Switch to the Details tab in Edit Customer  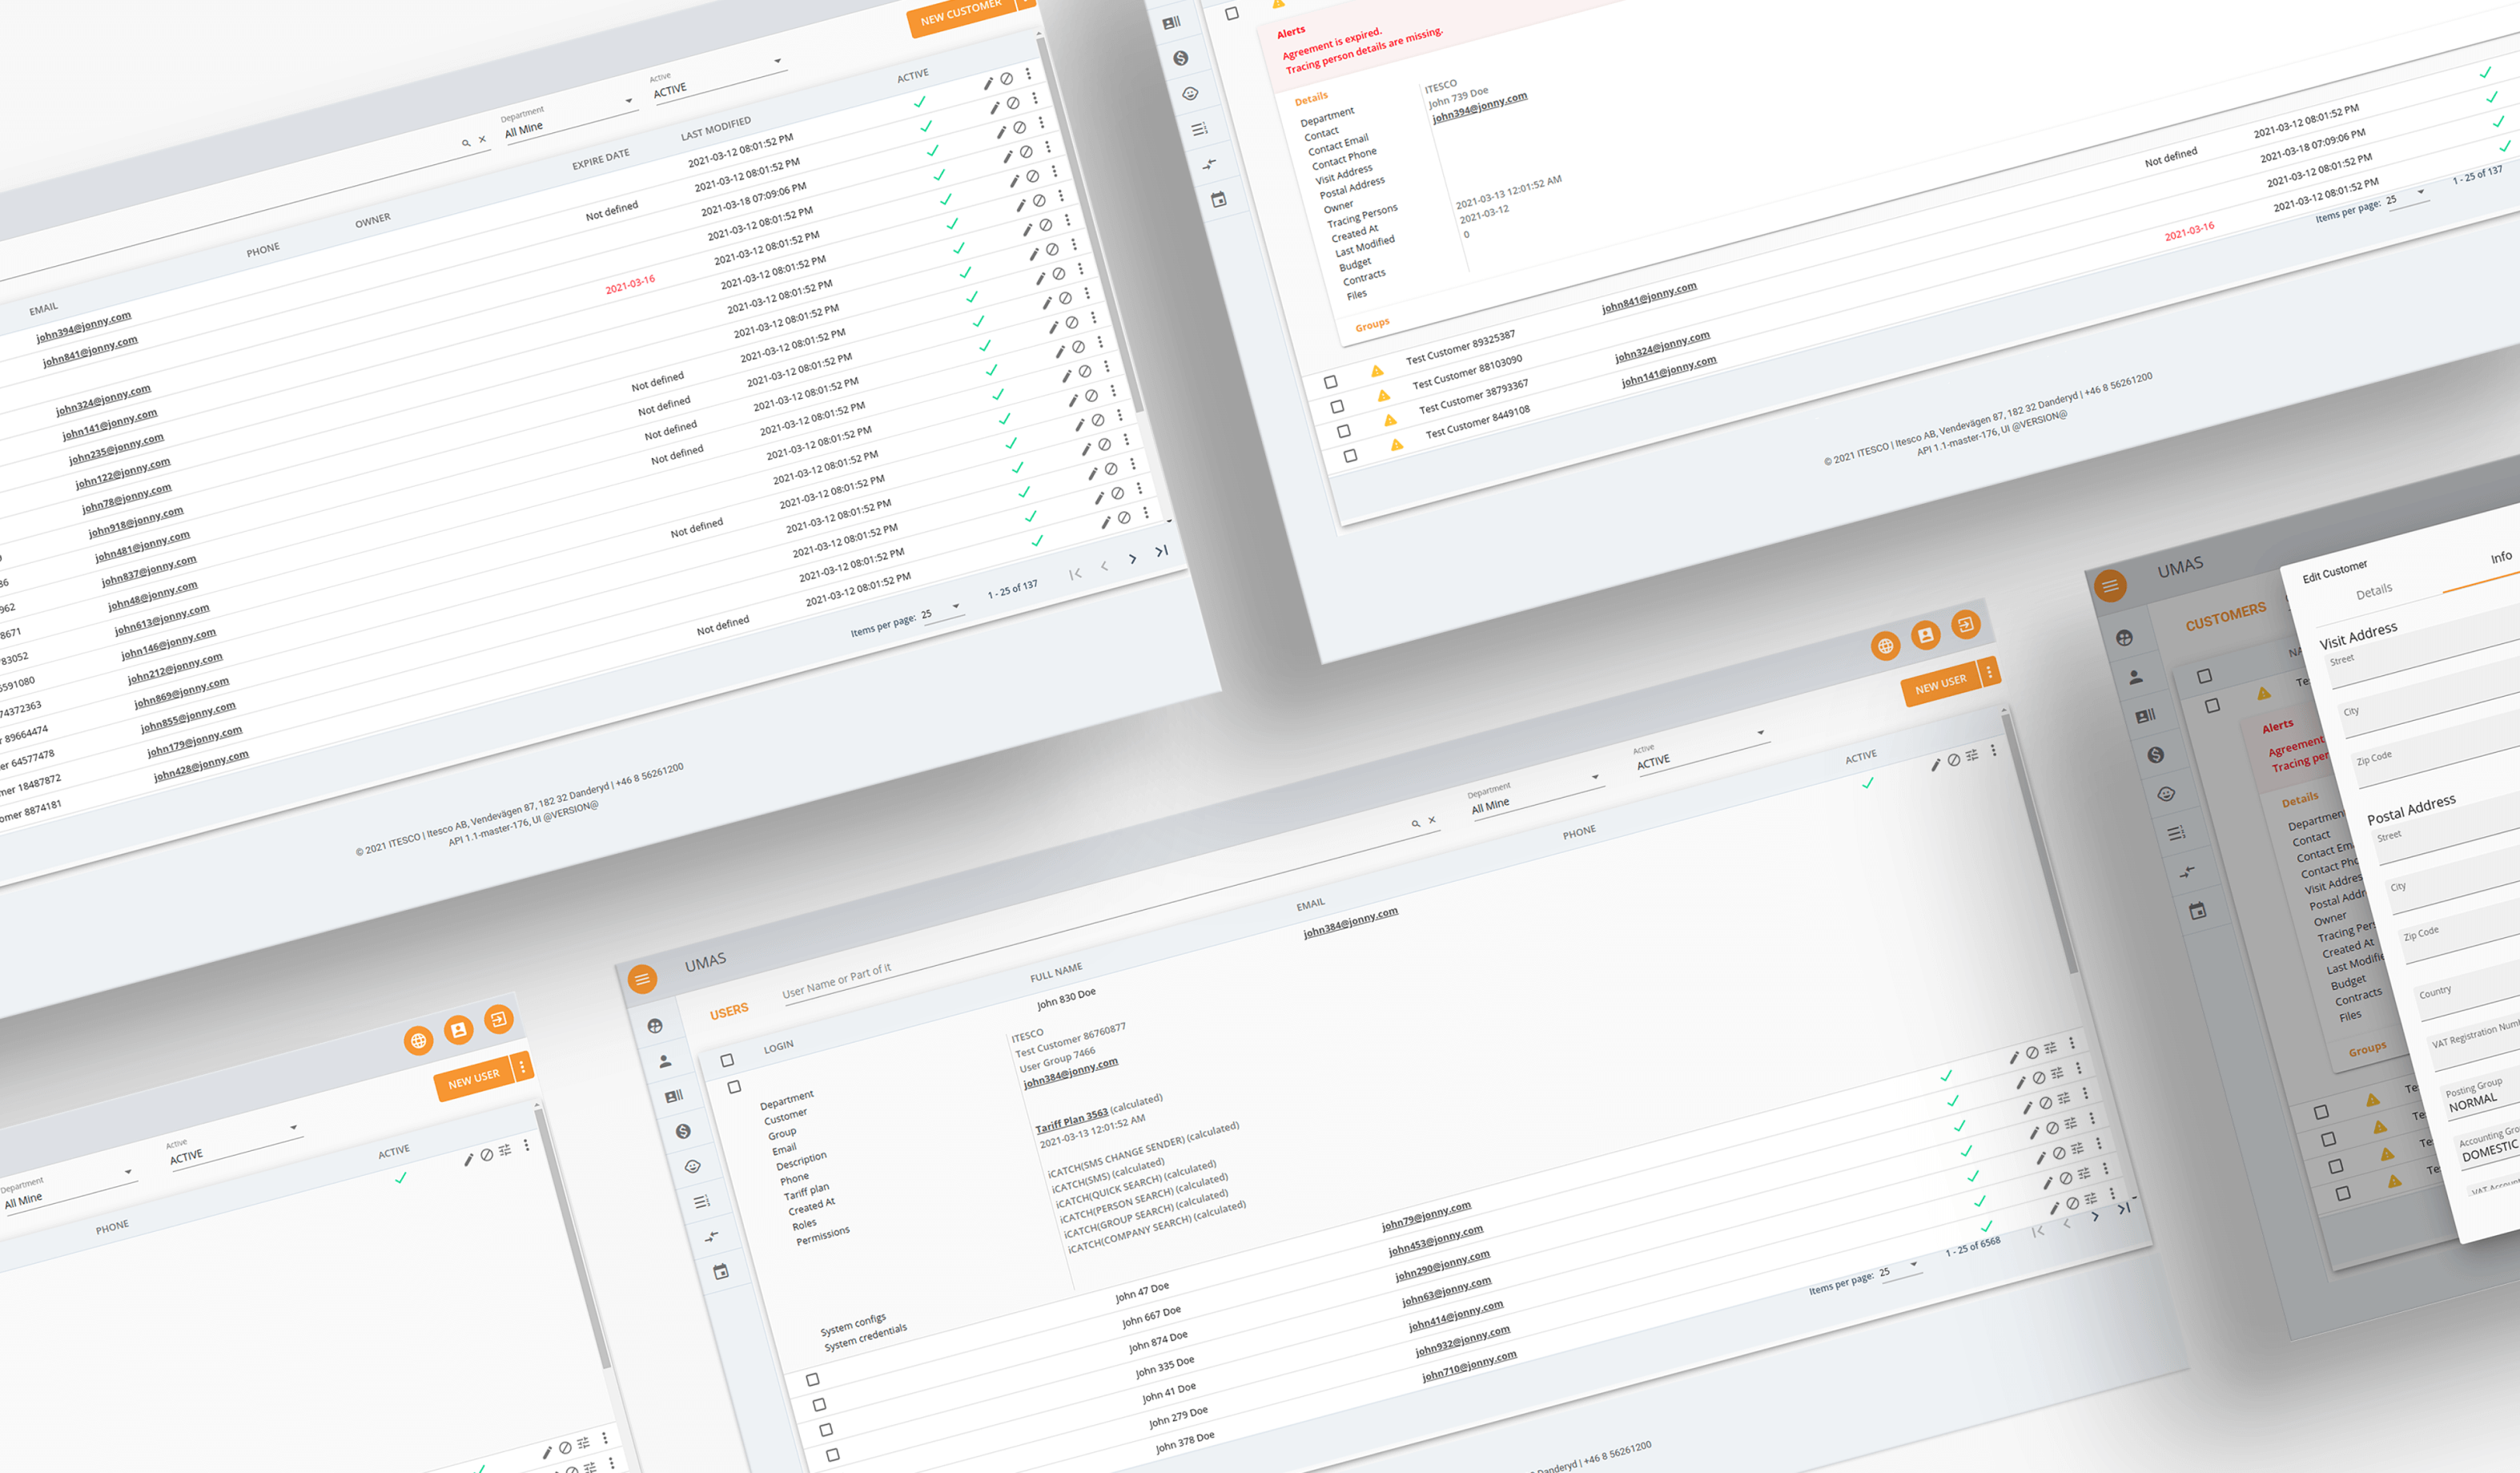(2374, 591)
